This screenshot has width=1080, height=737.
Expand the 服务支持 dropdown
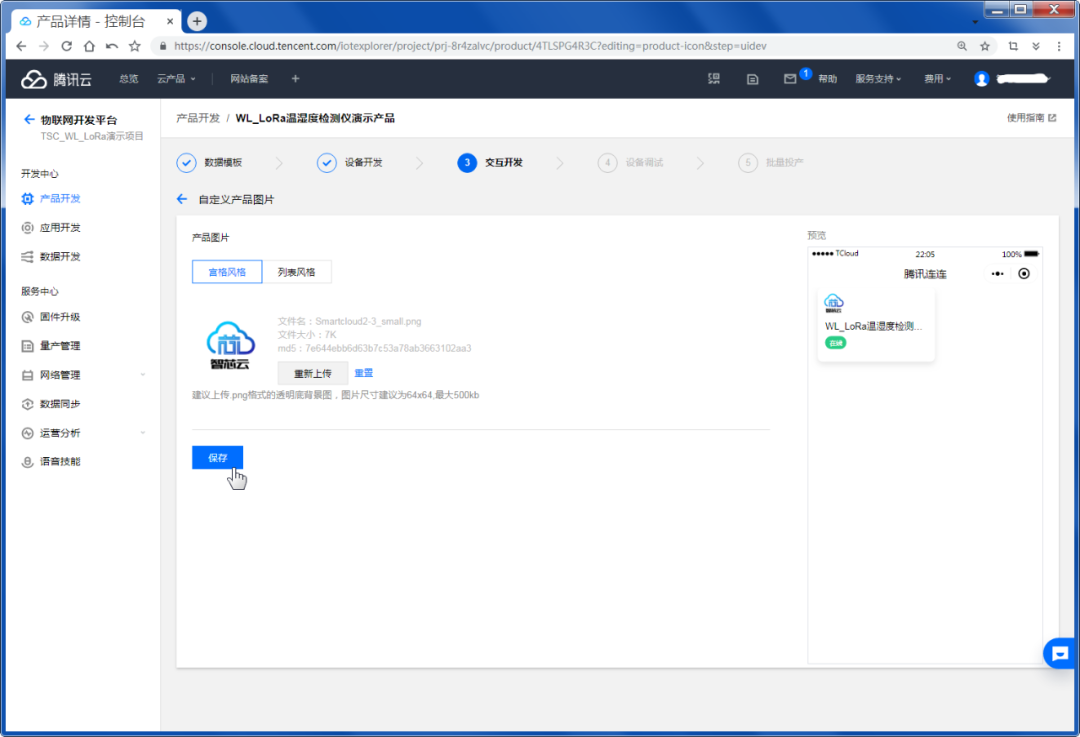click(878, 79)
